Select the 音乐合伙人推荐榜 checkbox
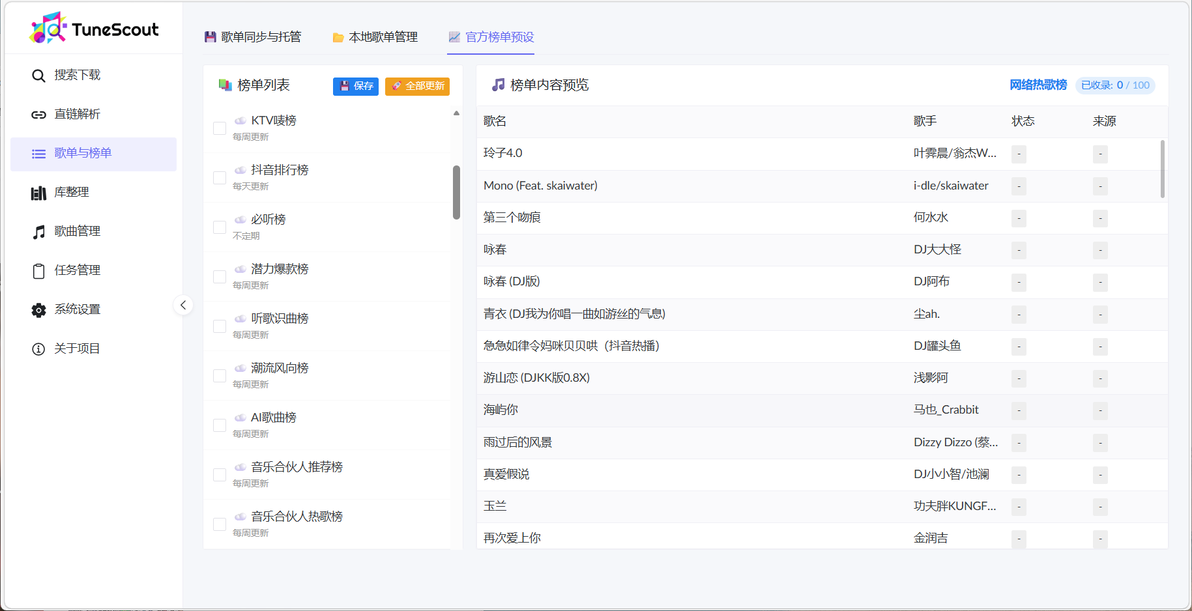Viewport: 1192px width, 611px height. [x=220, y=475]
